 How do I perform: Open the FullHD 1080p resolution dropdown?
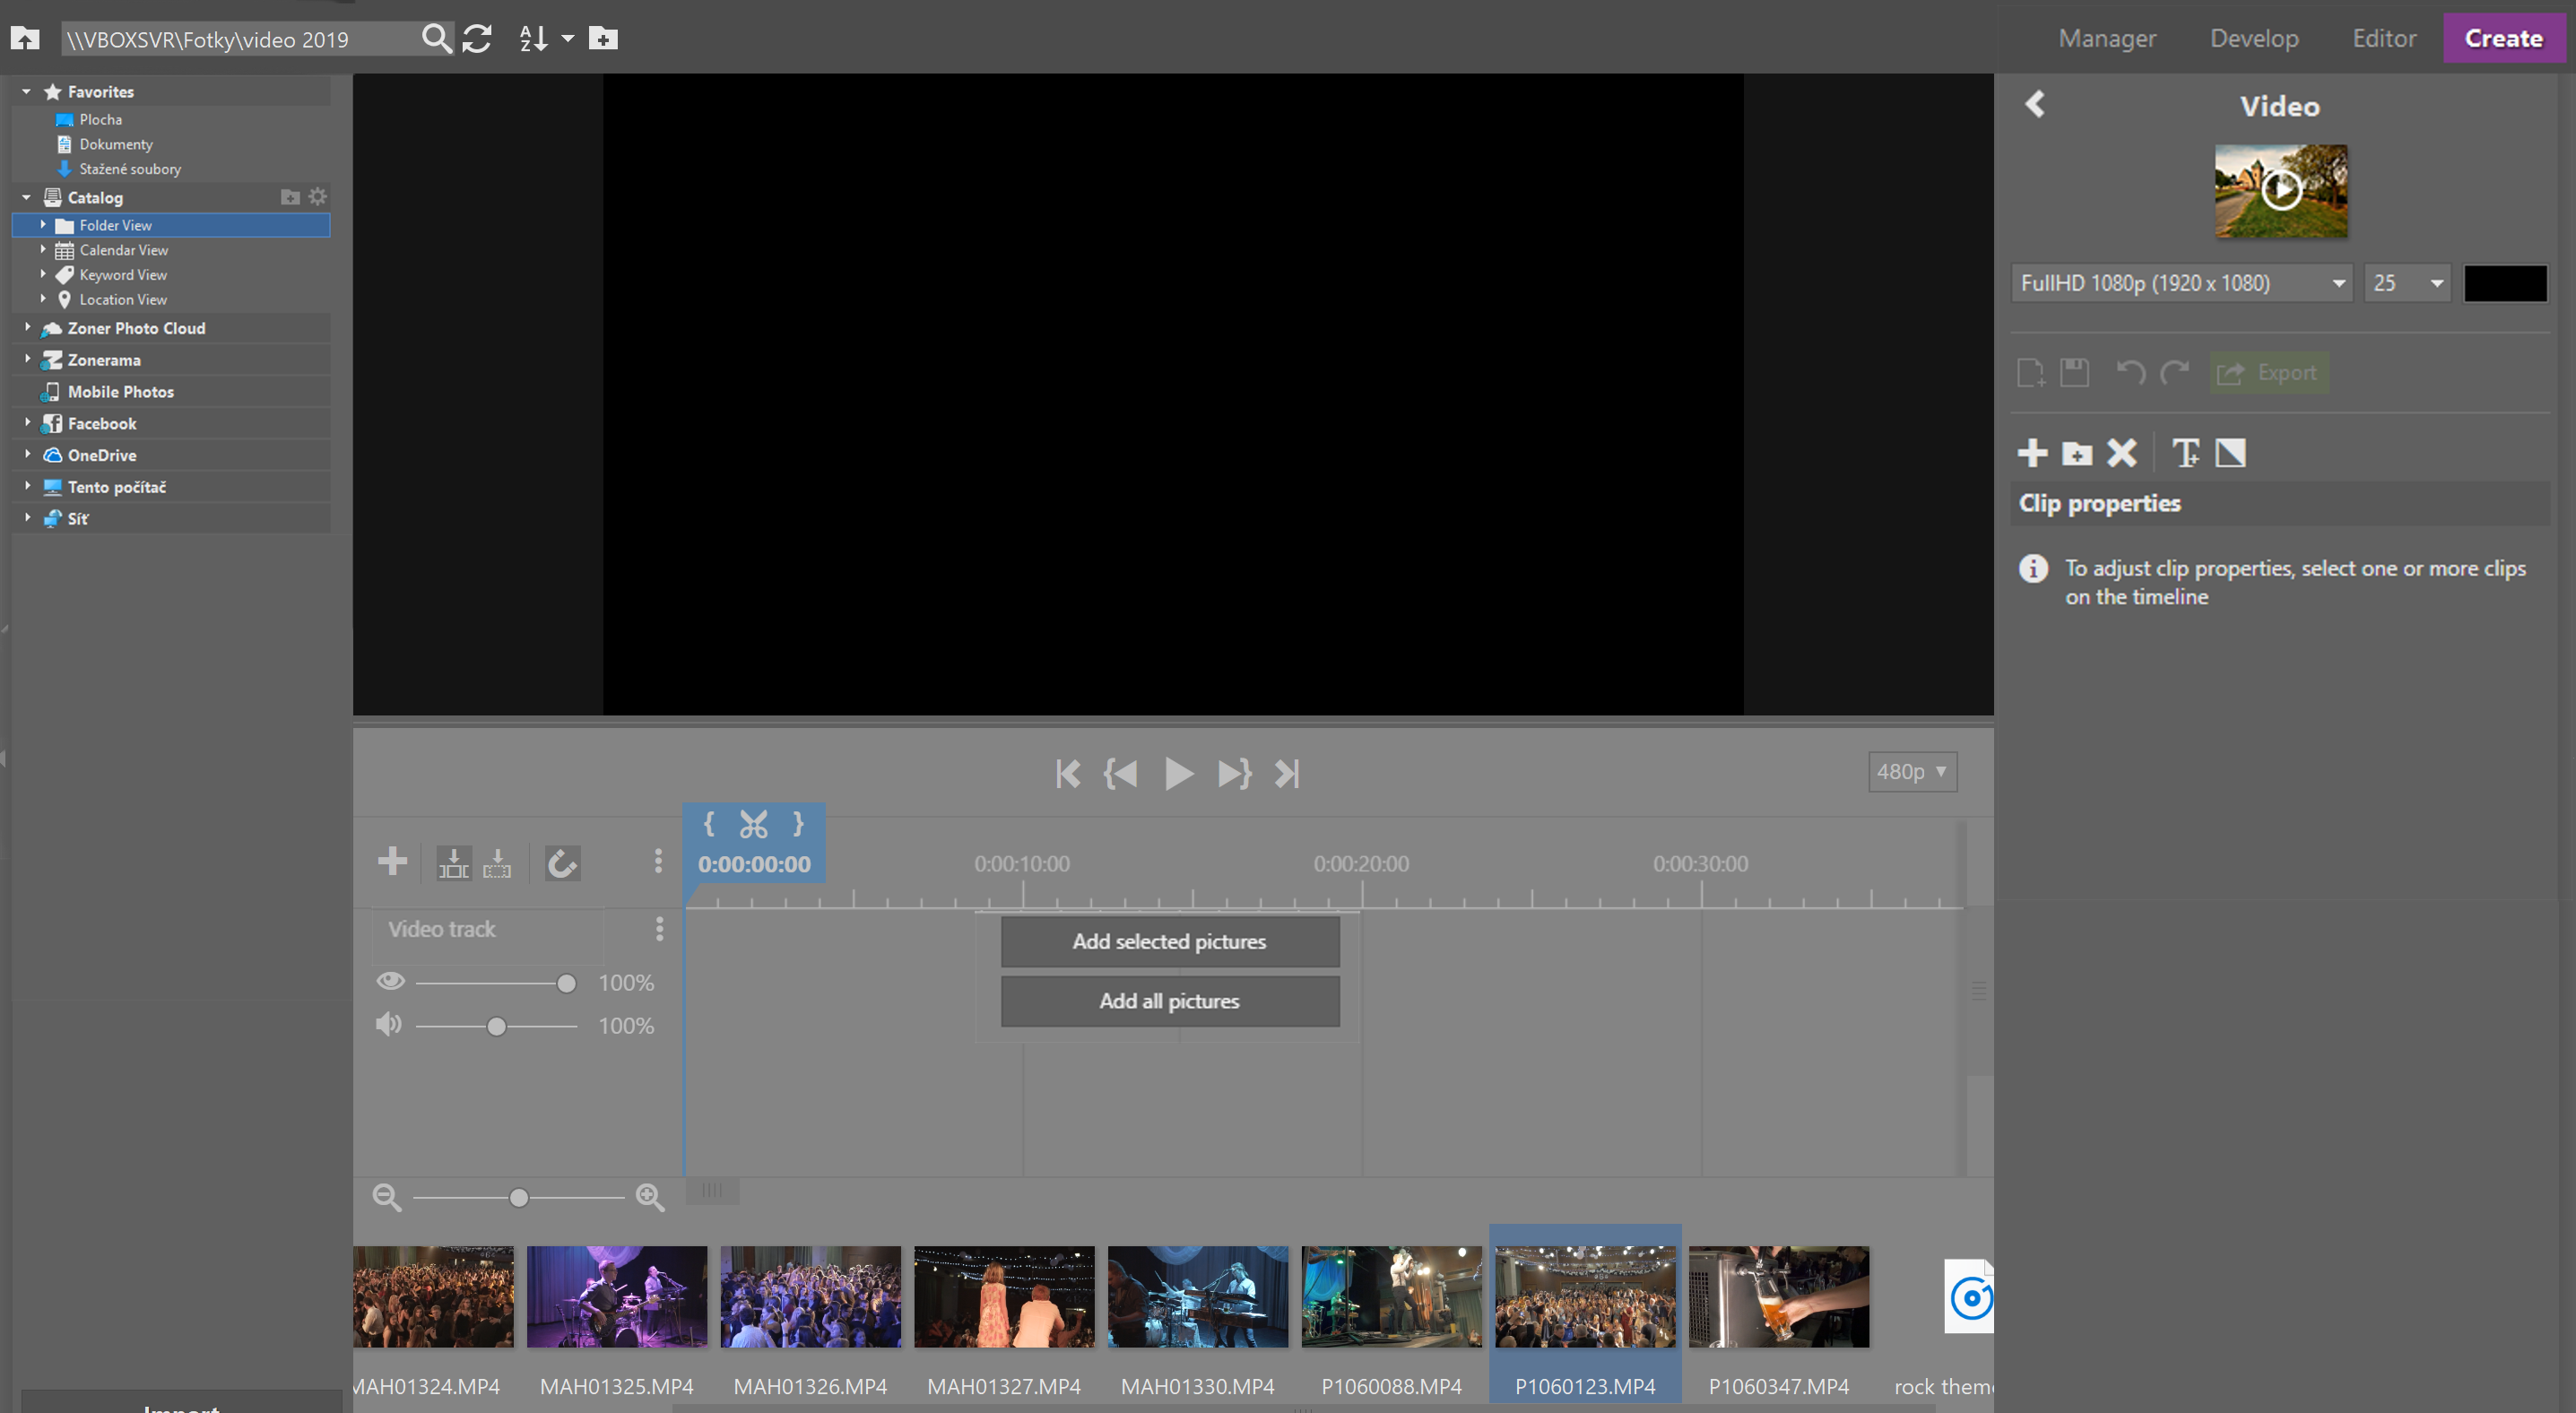pos(2181,283)
